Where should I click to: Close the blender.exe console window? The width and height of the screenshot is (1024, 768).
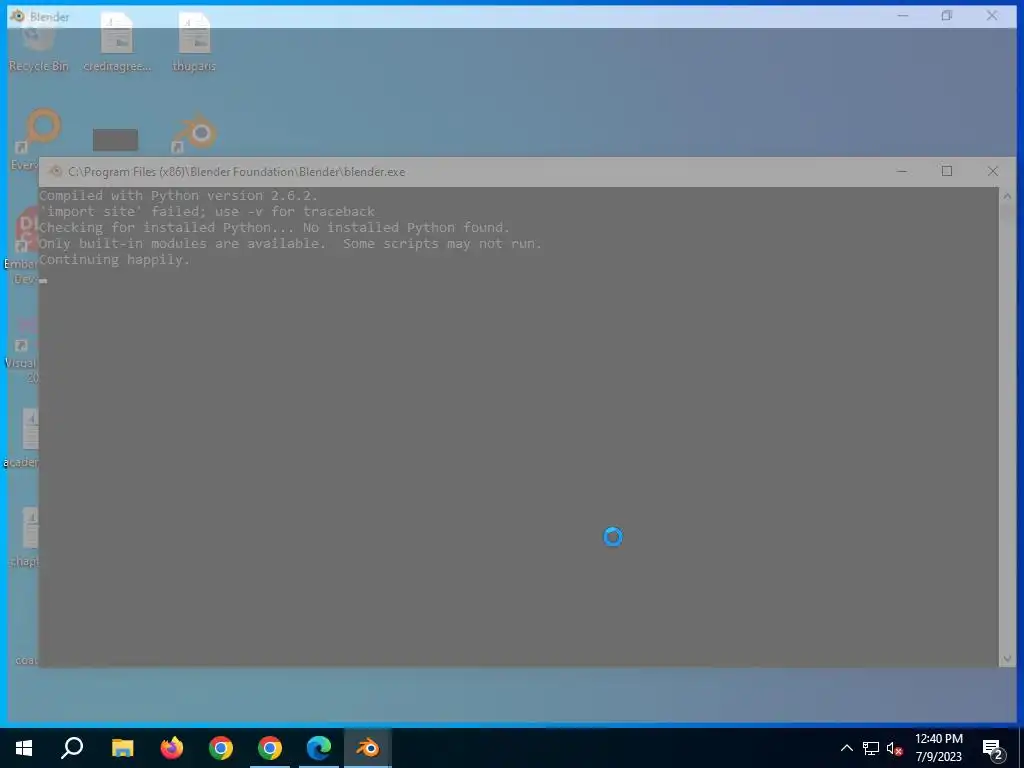point(993,171)
